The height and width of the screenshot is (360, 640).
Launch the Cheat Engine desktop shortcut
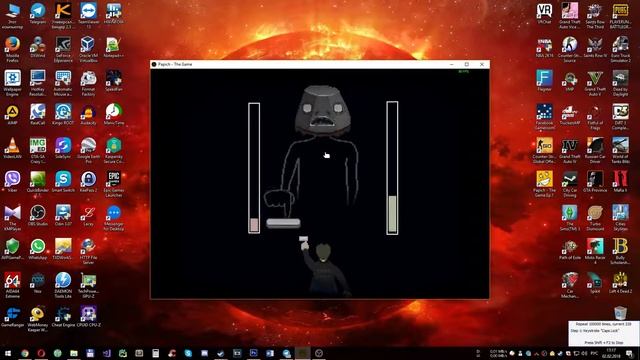click(x=63, y=316)
